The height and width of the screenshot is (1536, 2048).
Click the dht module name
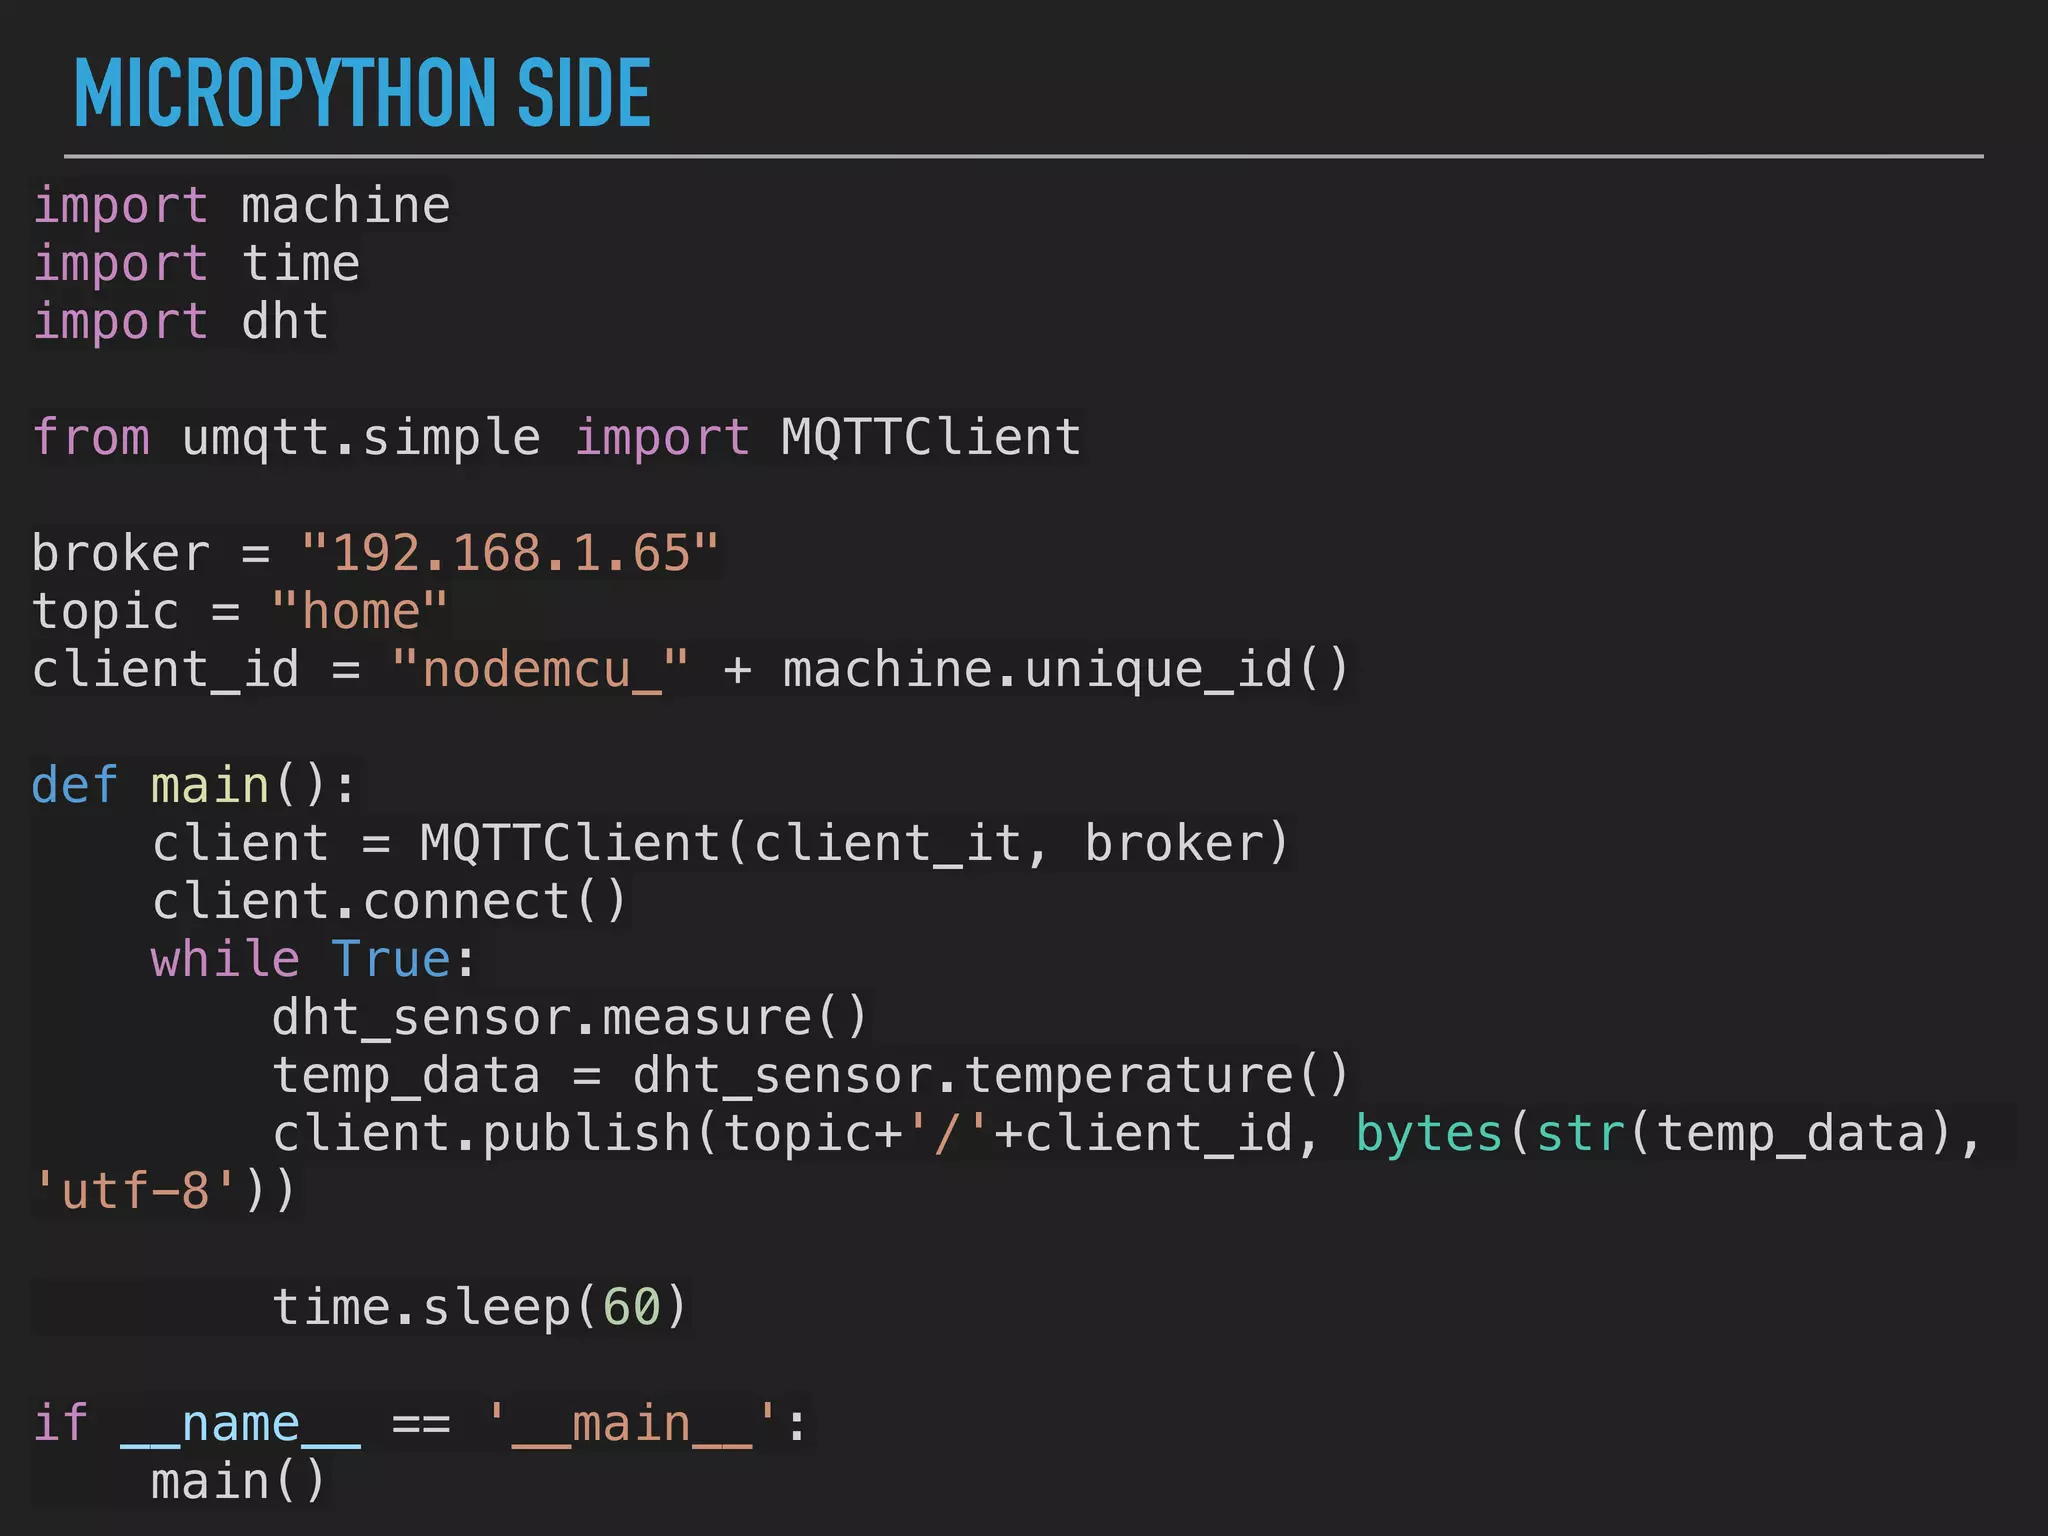(x=285, y=322)
